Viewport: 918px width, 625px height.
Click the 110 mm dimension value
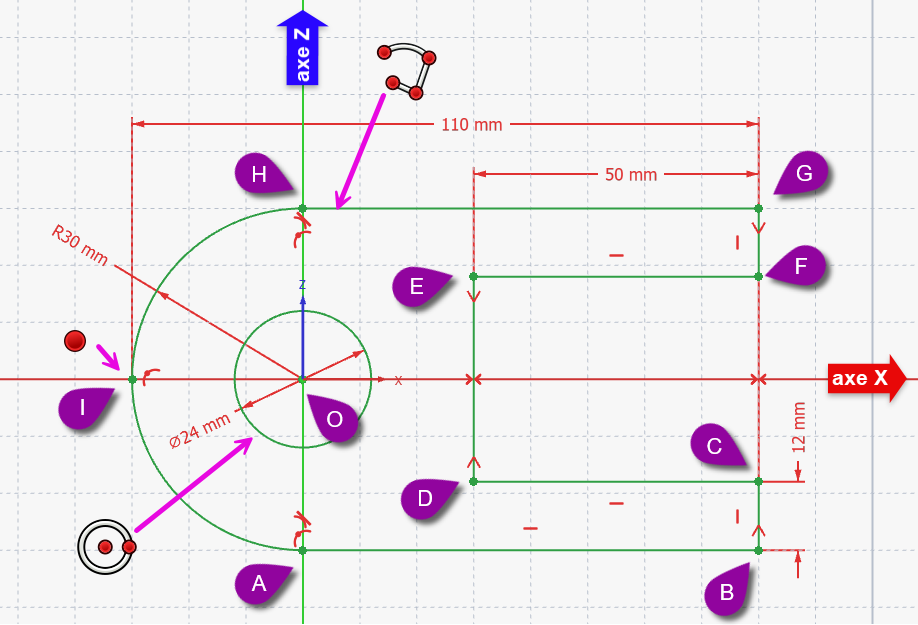[x=472, y=125]
